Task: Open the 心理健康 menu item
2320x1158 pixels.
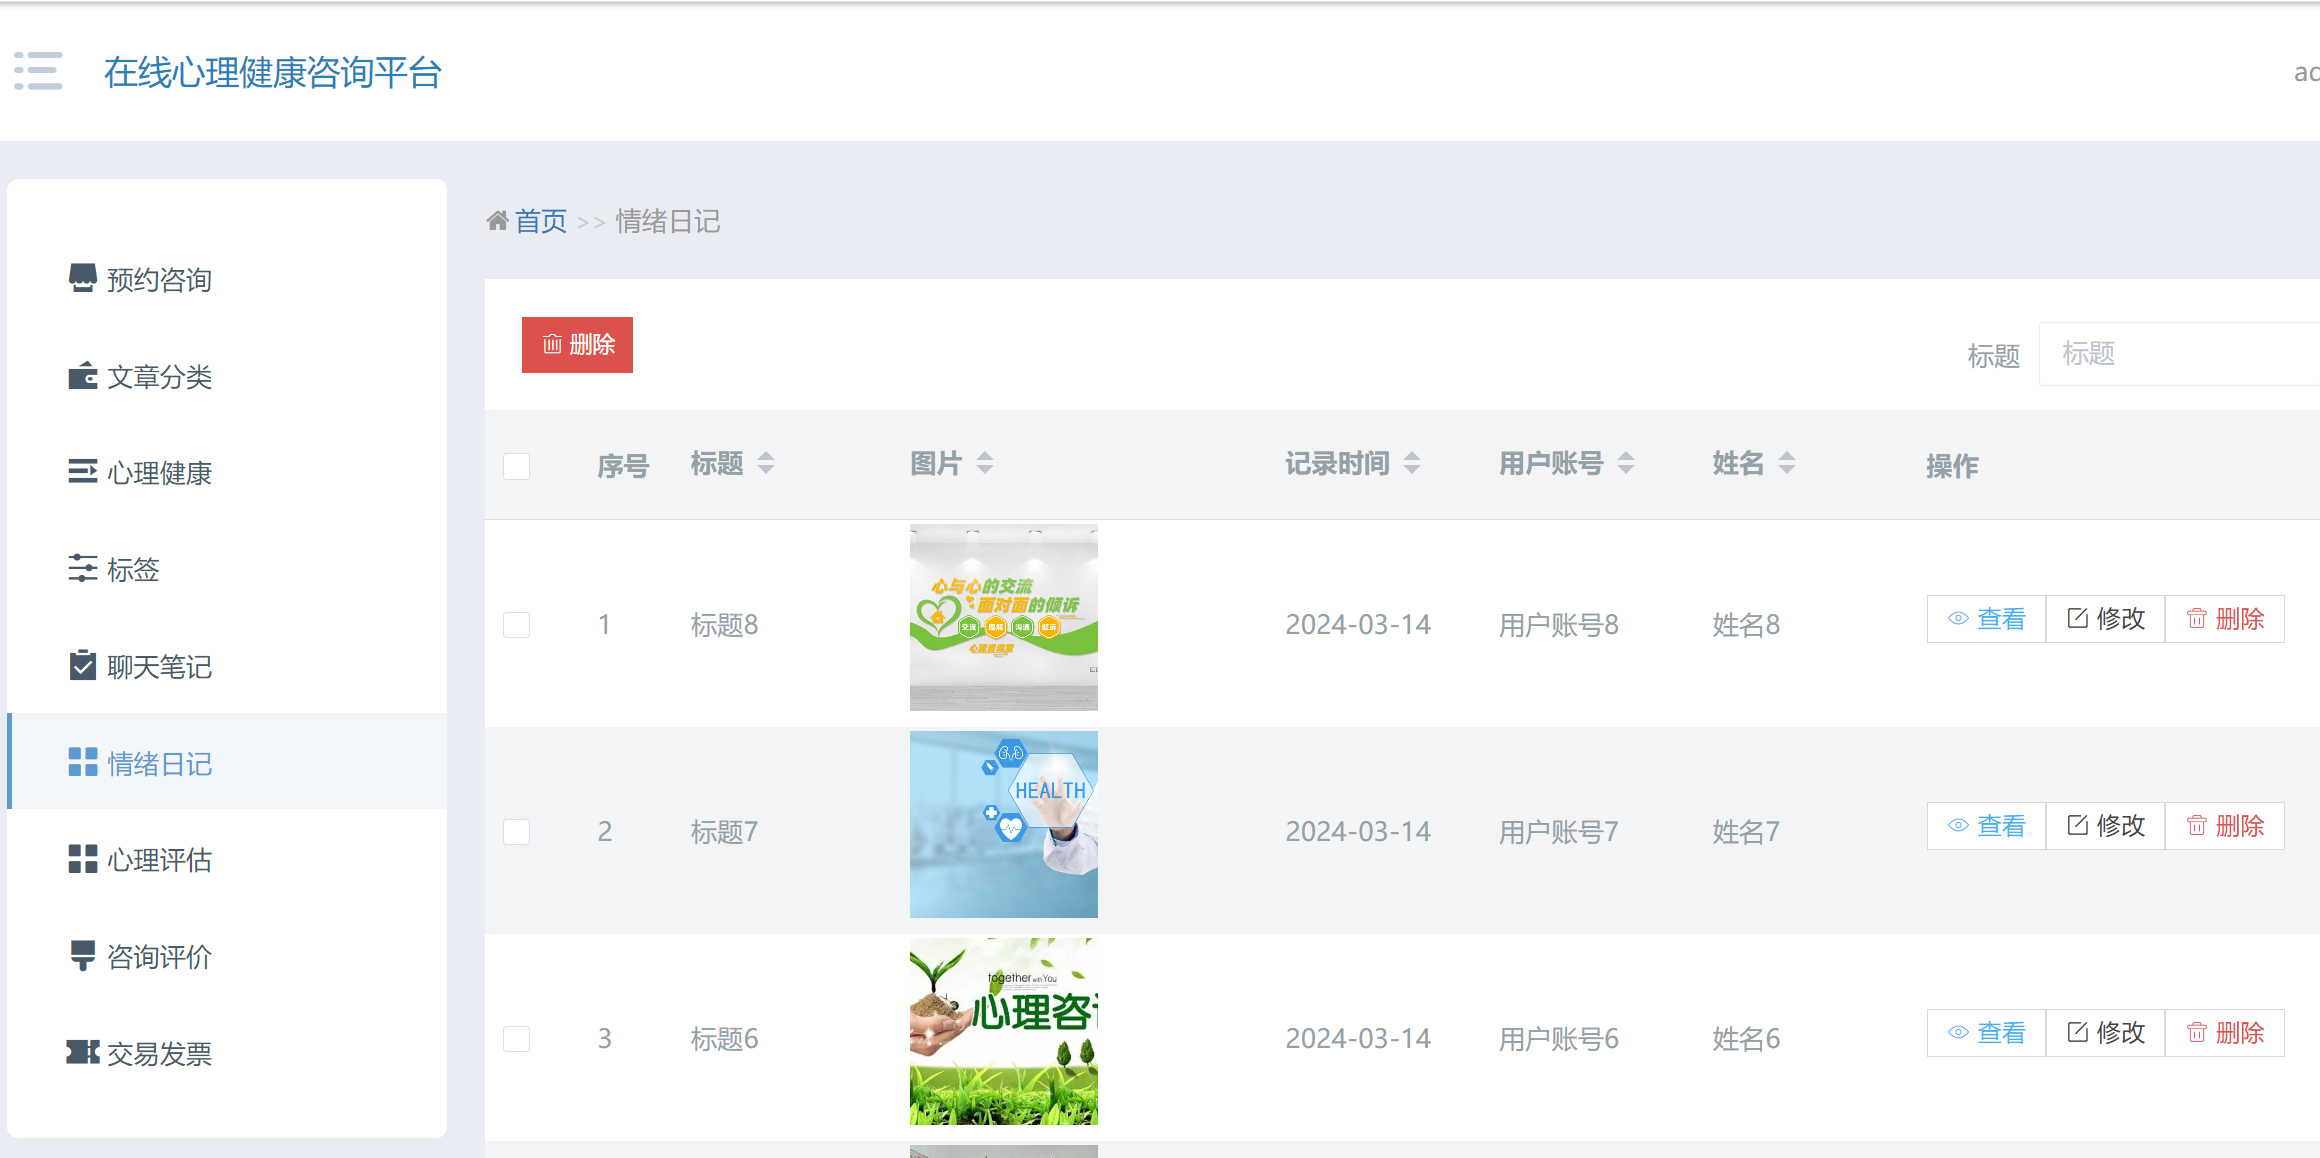Action: click(159, 473)
